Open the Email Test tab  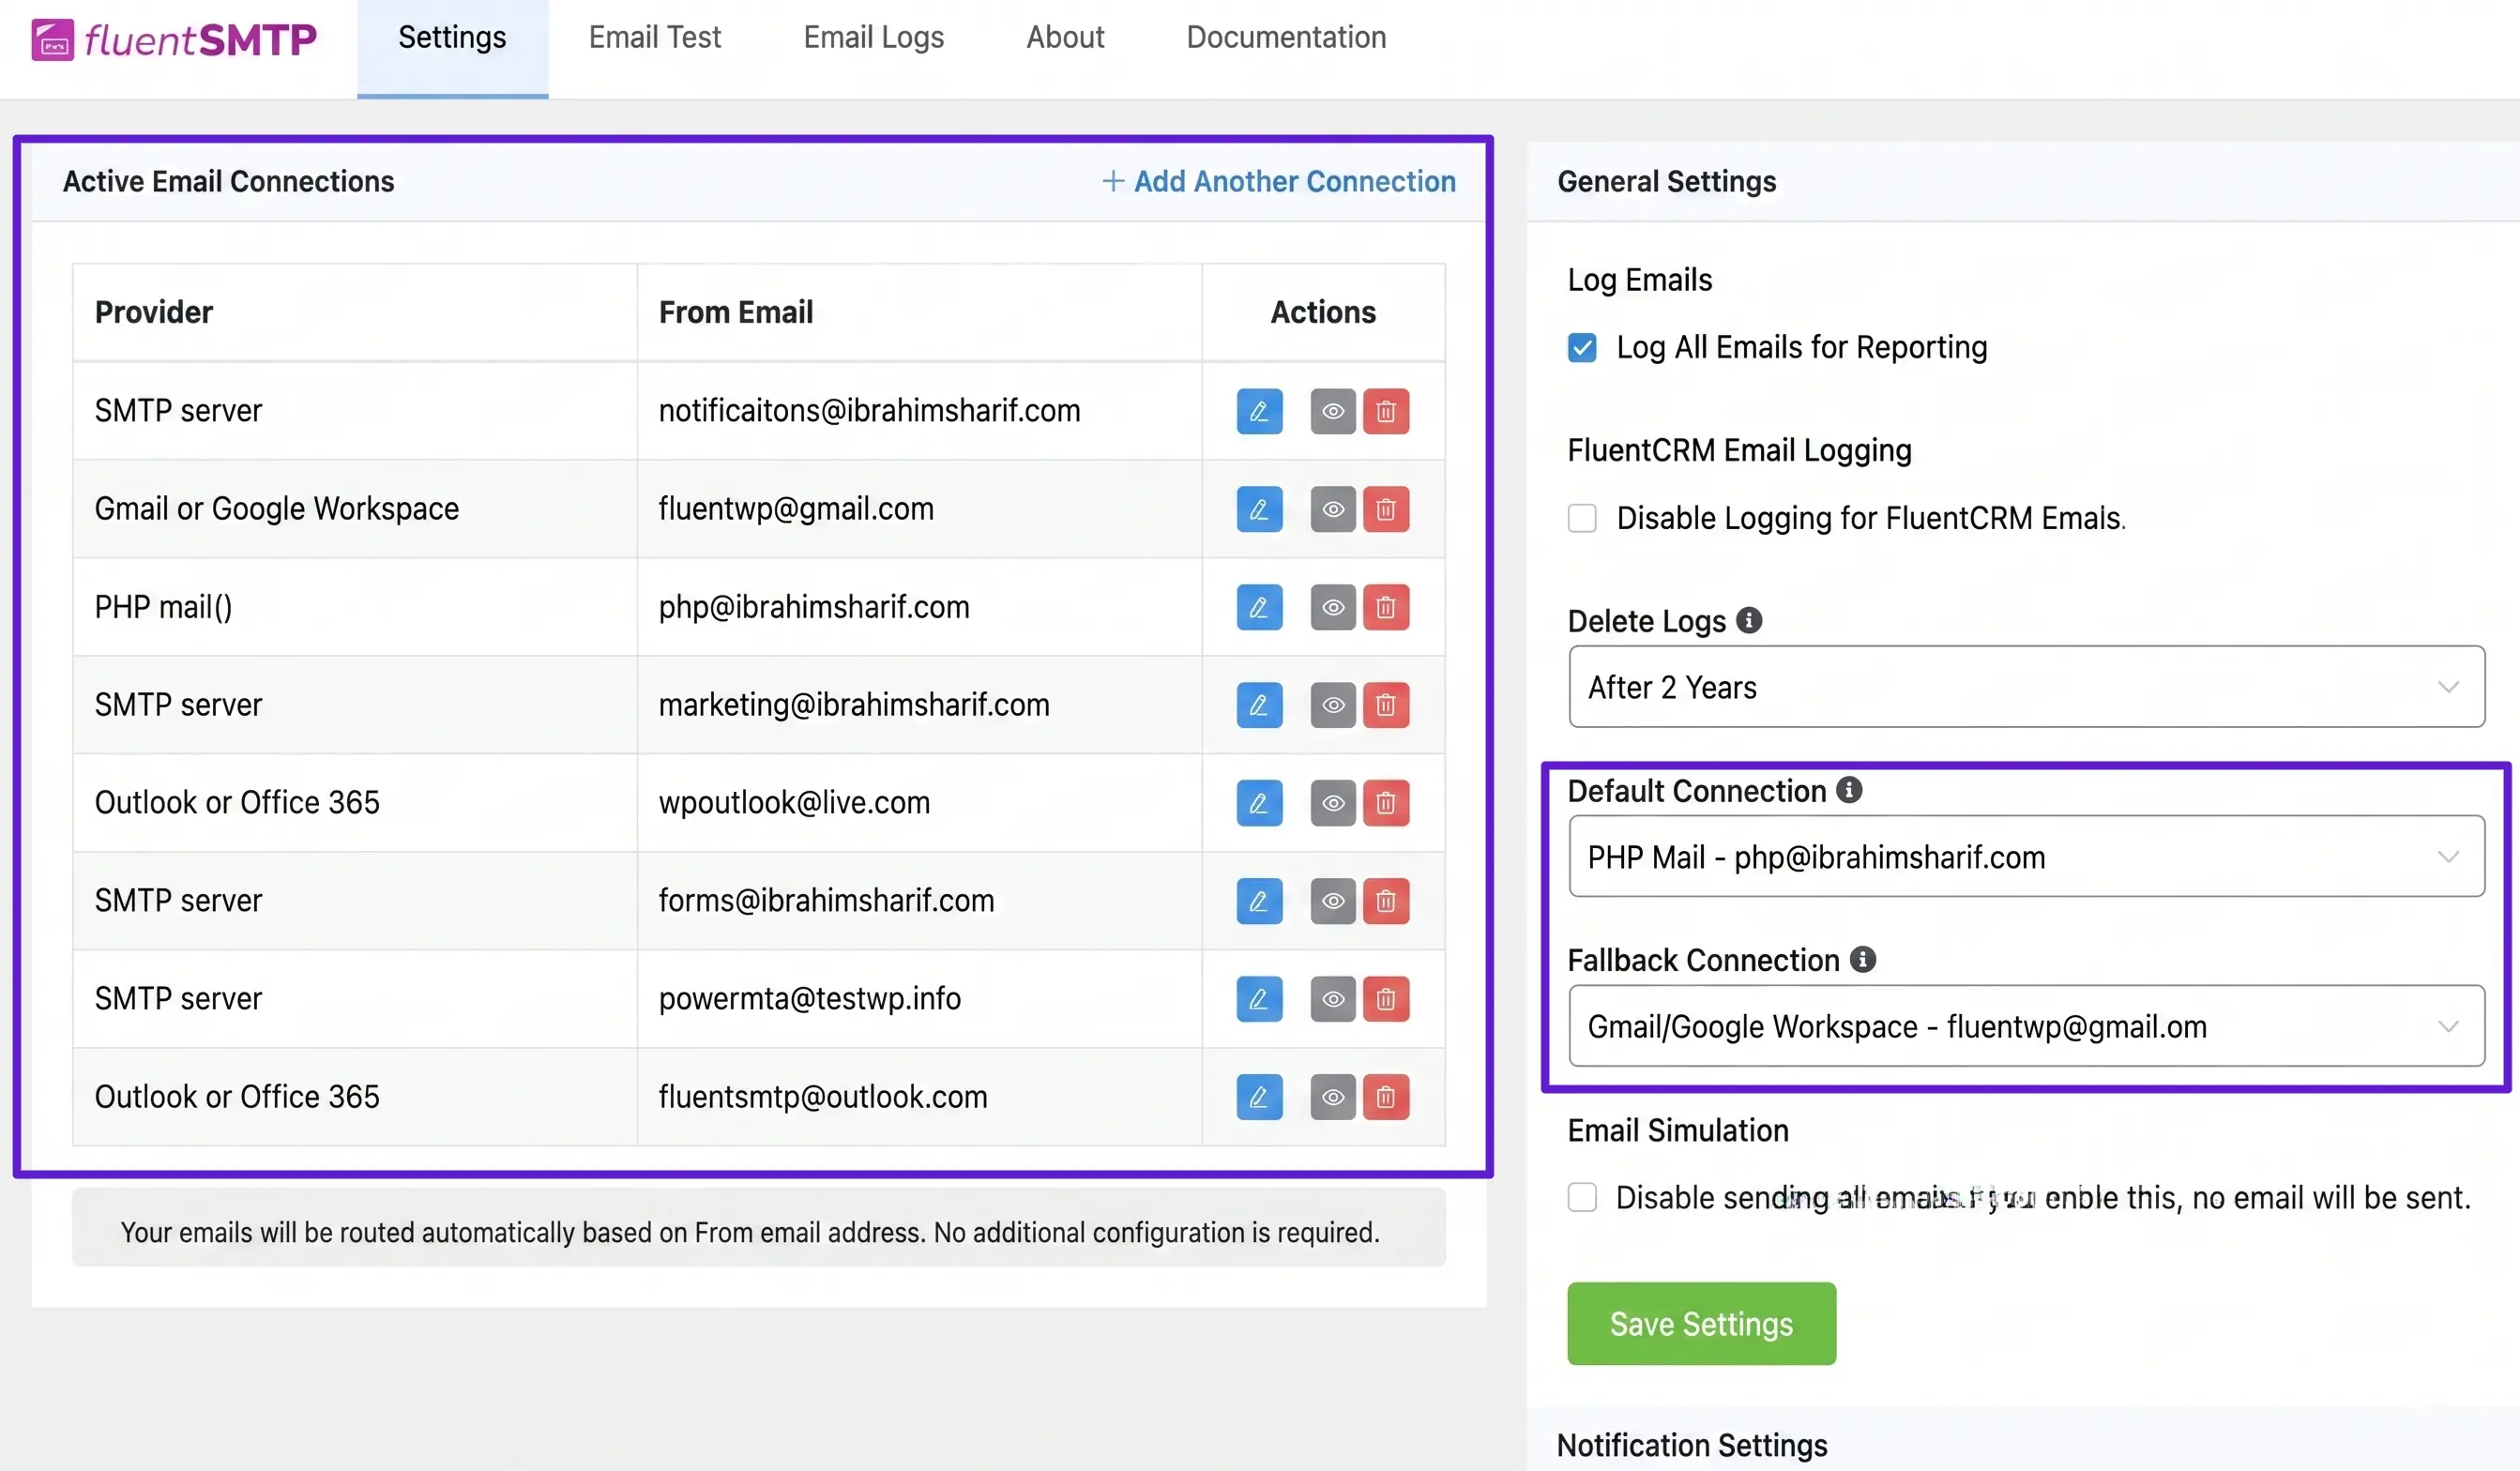(x=654, y=38)
